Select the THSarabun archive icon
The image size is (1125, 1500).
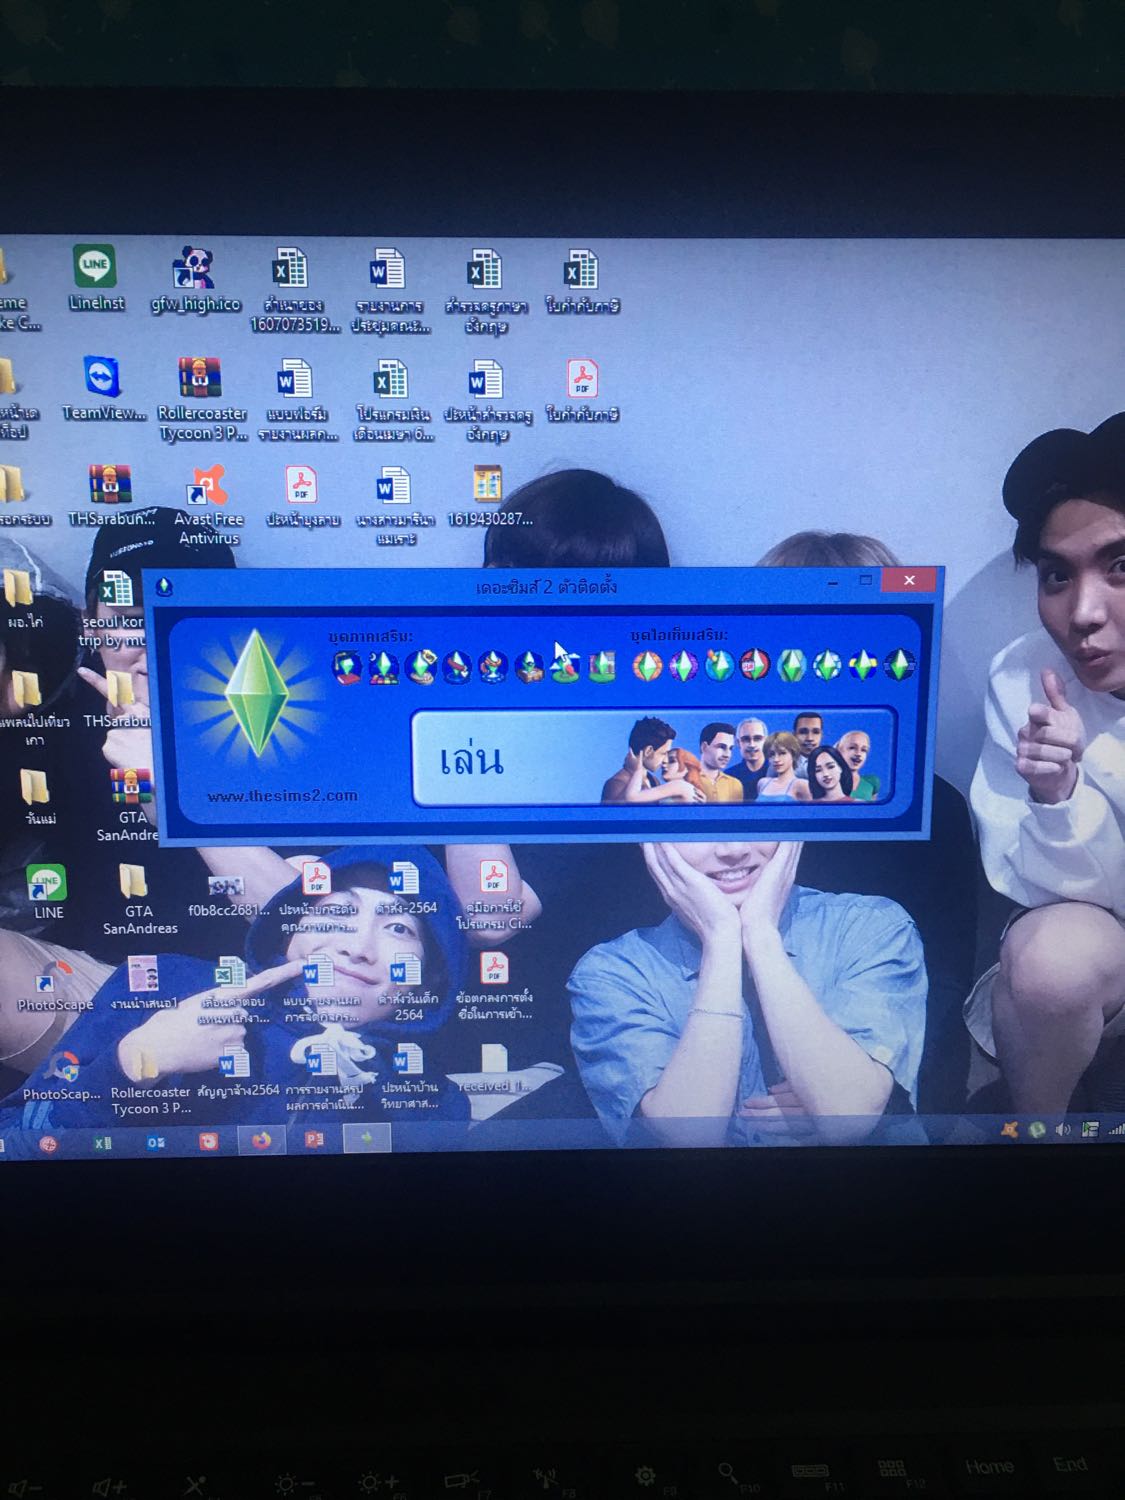click(x=111, y=496)
